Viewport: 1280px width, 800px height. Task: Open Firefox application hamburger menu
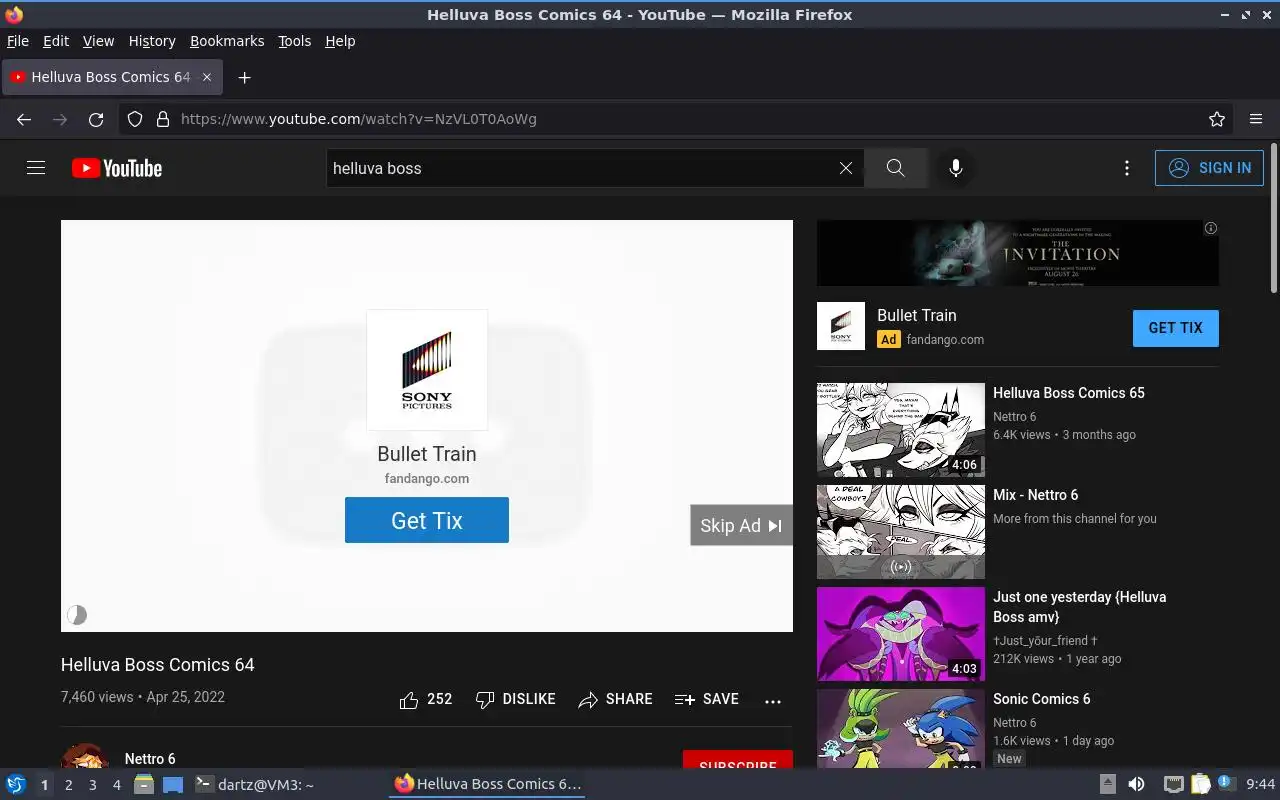(1256, 119)
